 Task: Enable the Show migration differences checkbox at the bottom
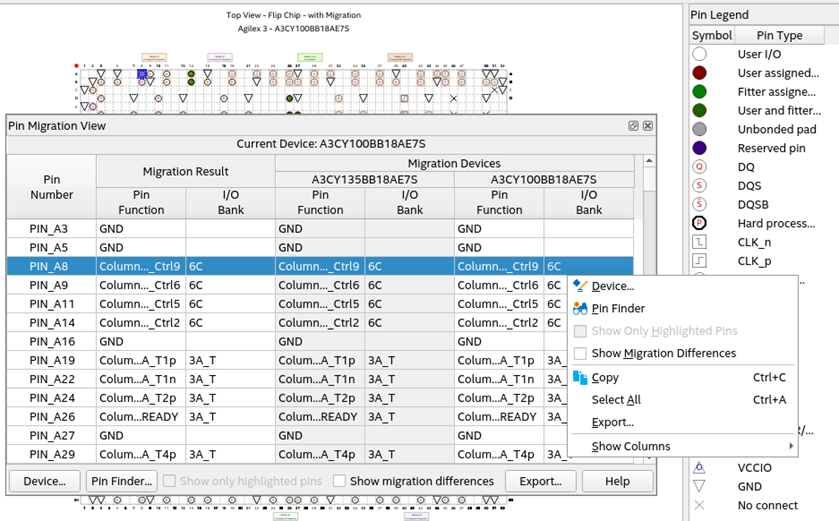coord(339,481)
